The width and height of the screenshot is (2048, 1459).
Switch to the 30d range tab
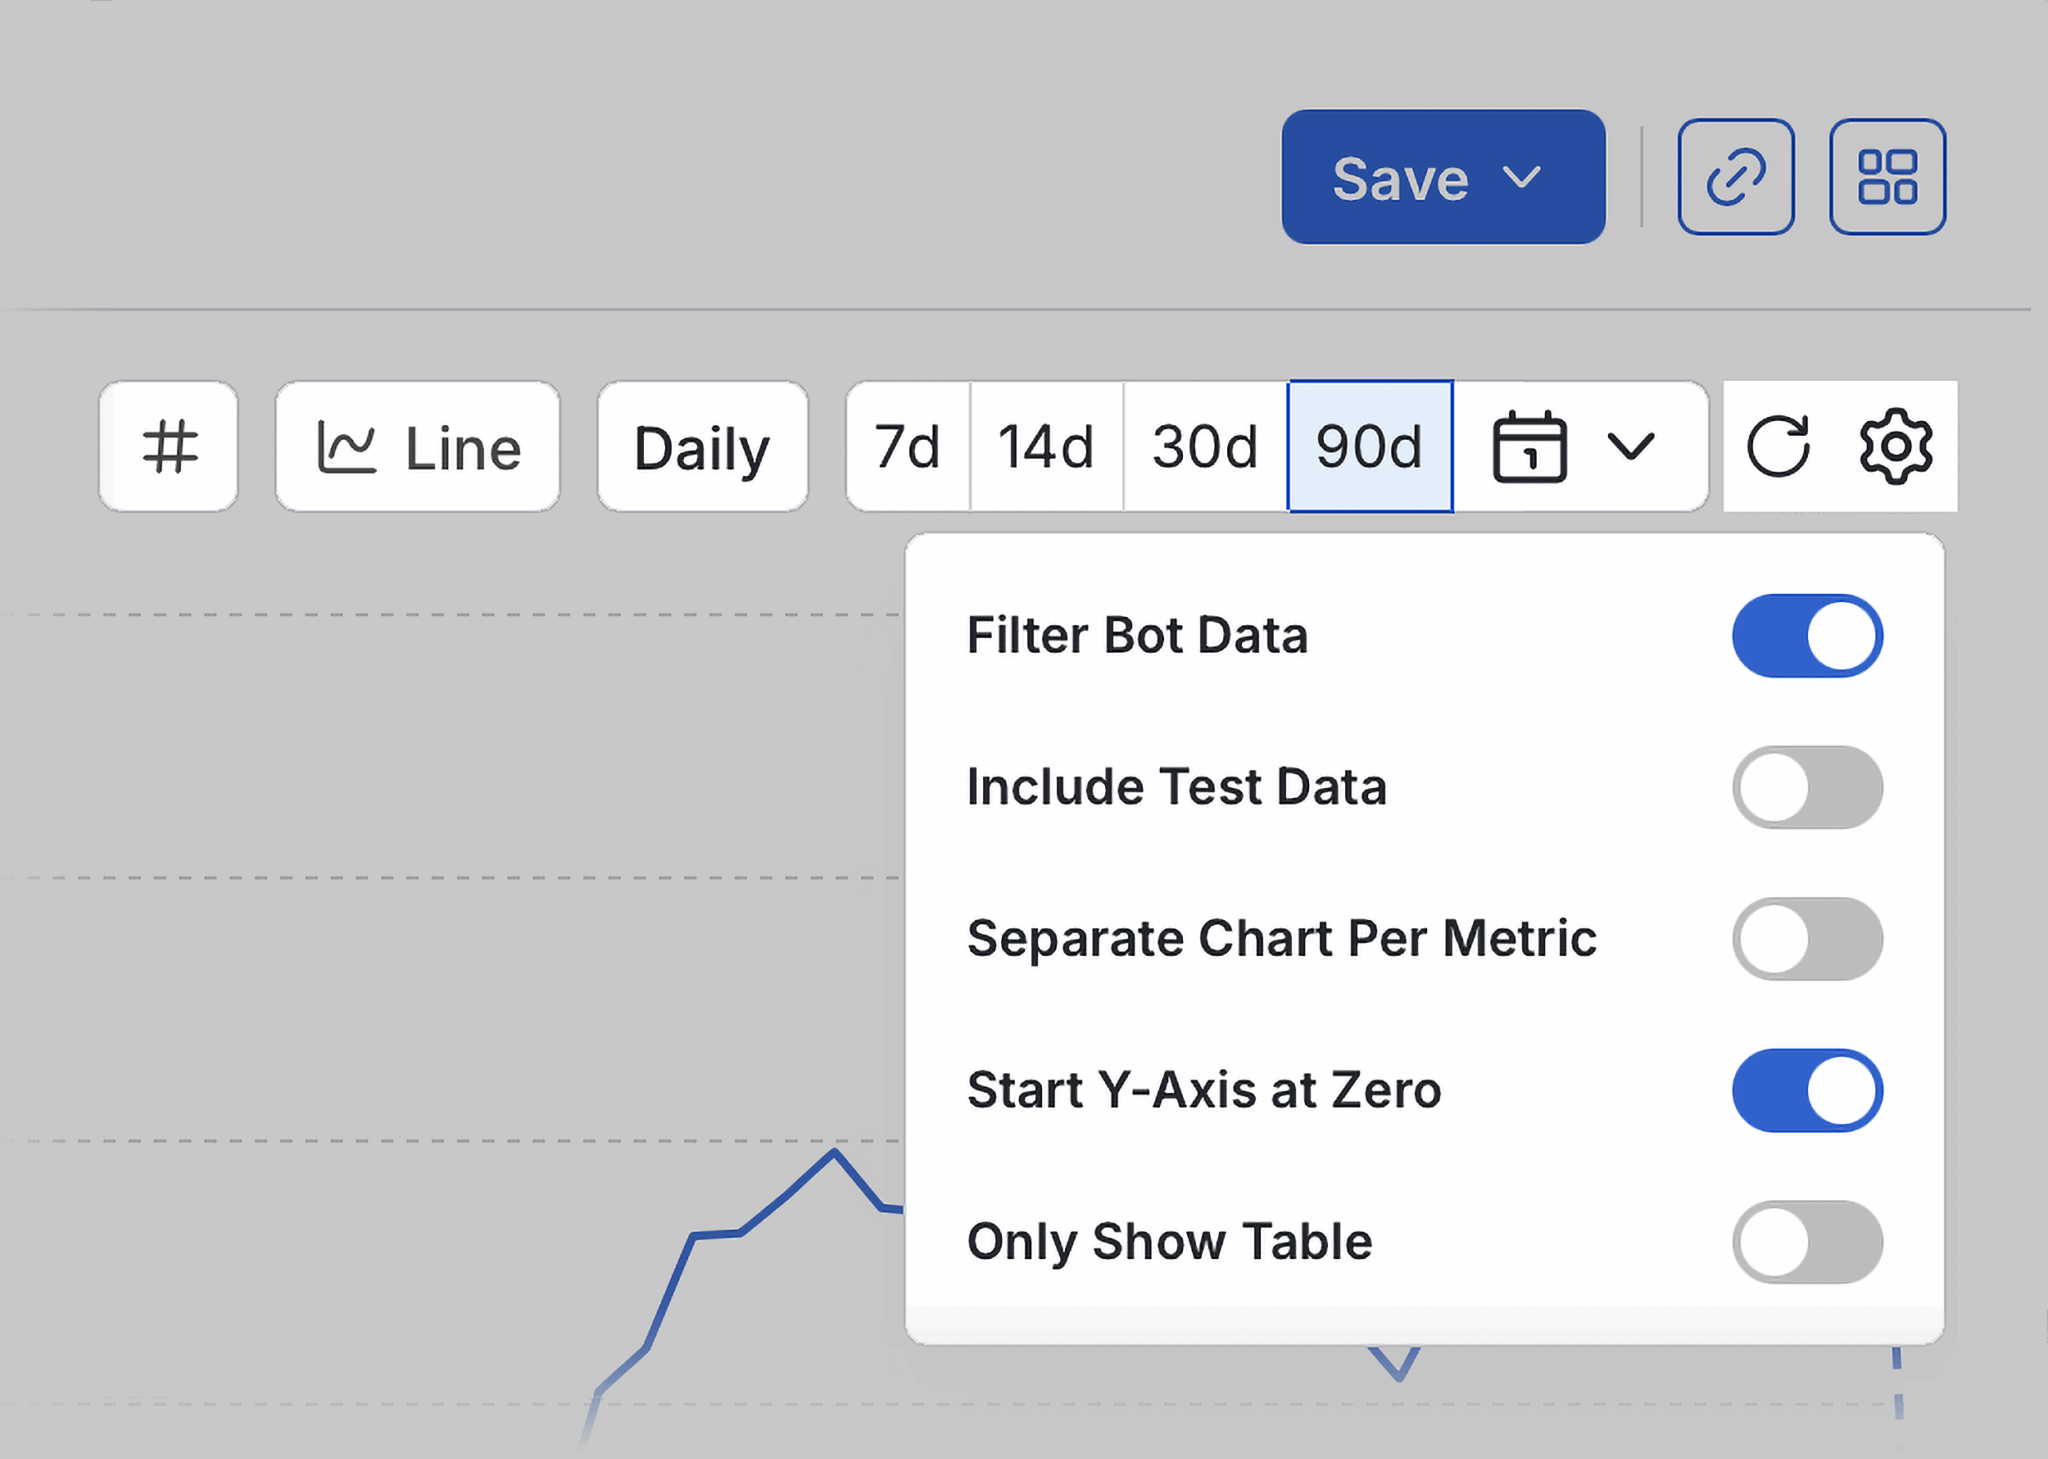(1202, 446)
